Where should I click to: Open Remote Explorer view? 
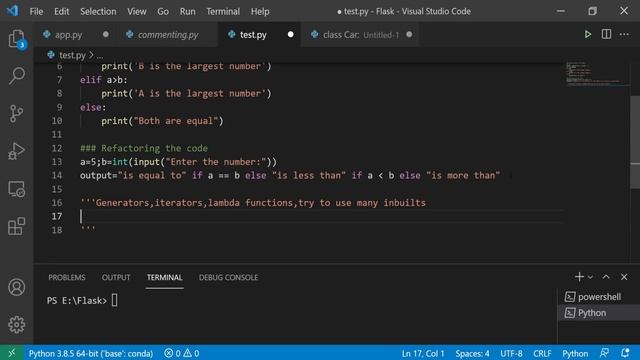pyautogui.click(x=17, y=189)
